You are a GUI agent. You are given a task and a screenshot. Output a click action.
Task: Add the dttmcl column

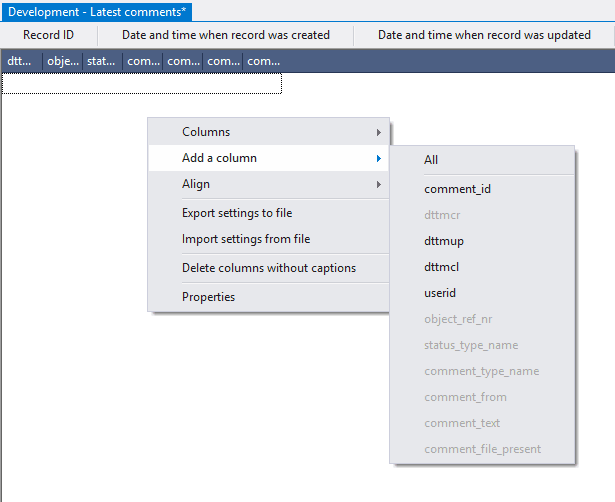(442, 267)
